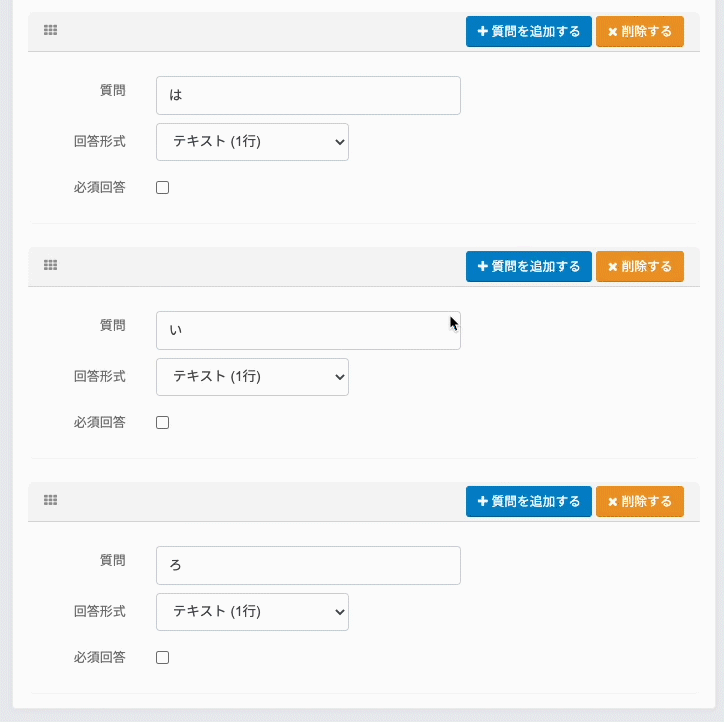Open 回答形式 dropdown for question い
Image resolution: width=724 pixels, height=722 pixels.
coord(252,377)
